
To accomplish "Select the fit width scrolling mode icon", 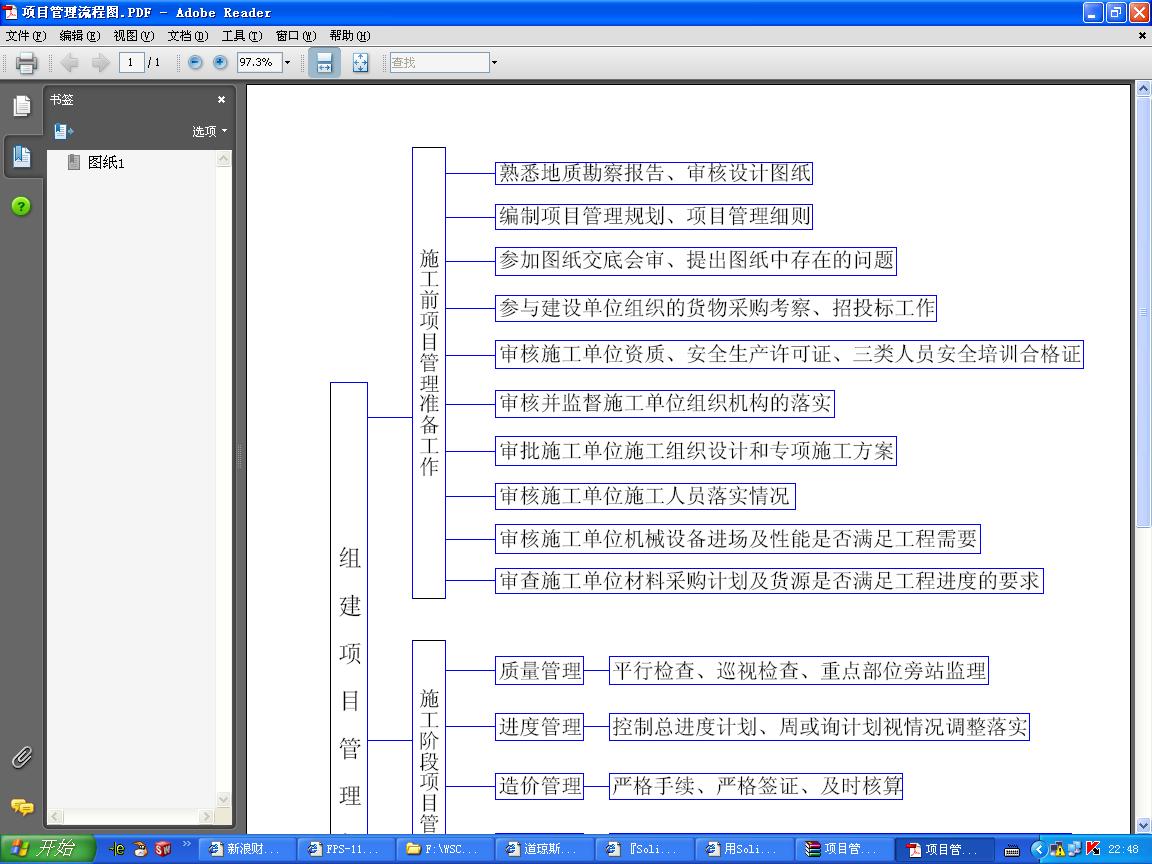I will pyautogui.click(x=324, y=62).
